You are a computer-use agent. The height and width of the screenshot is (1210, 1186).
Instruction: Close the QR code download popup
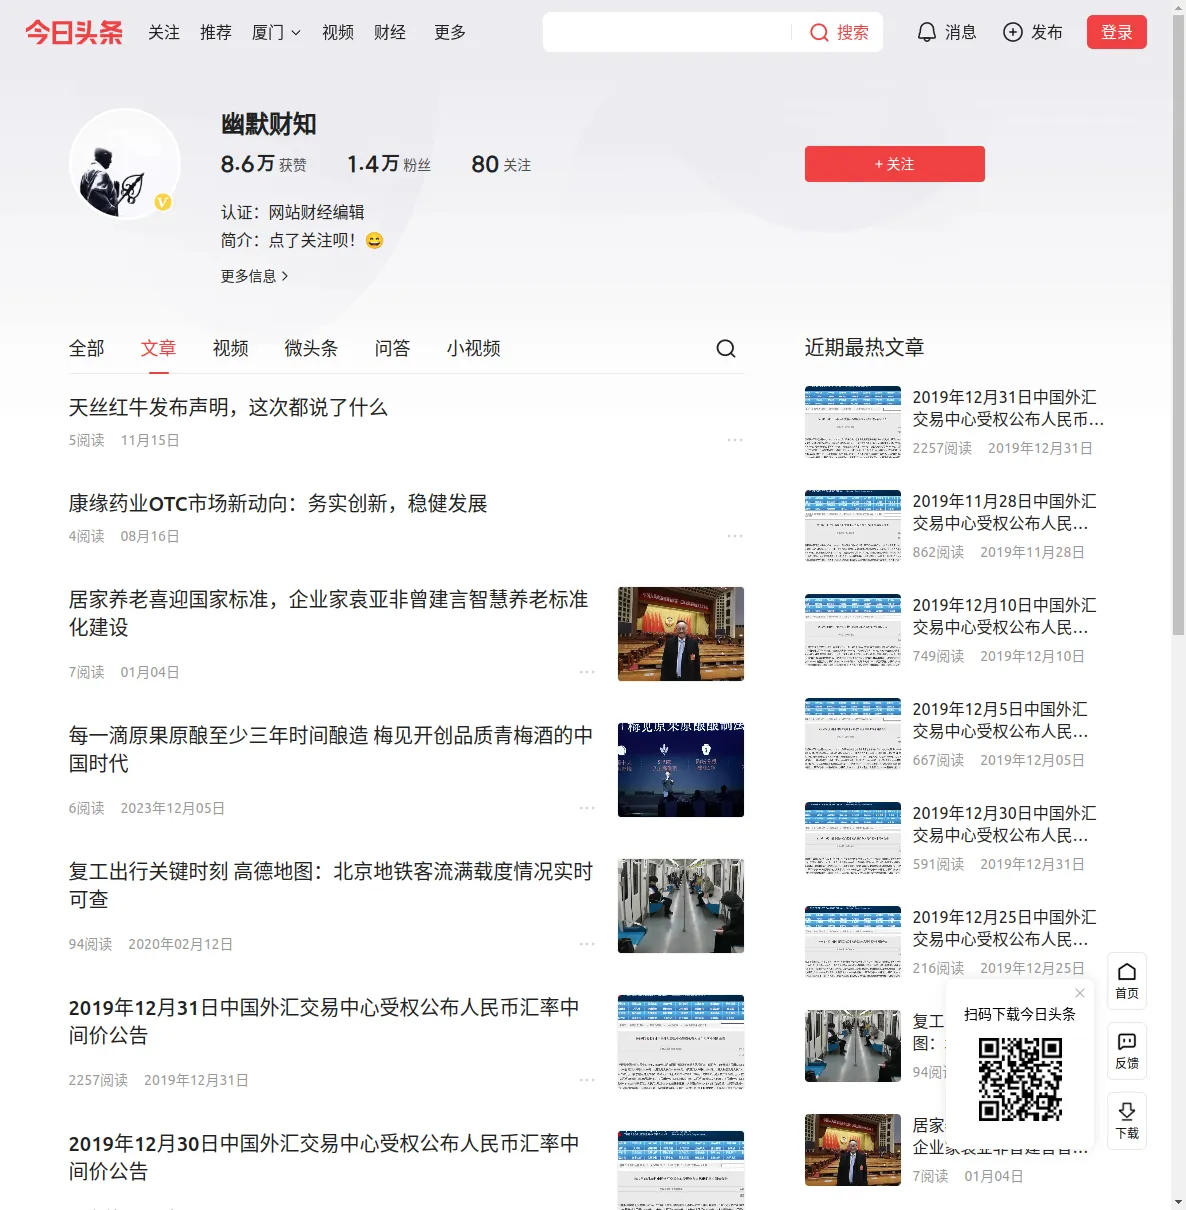[1080, 993]
